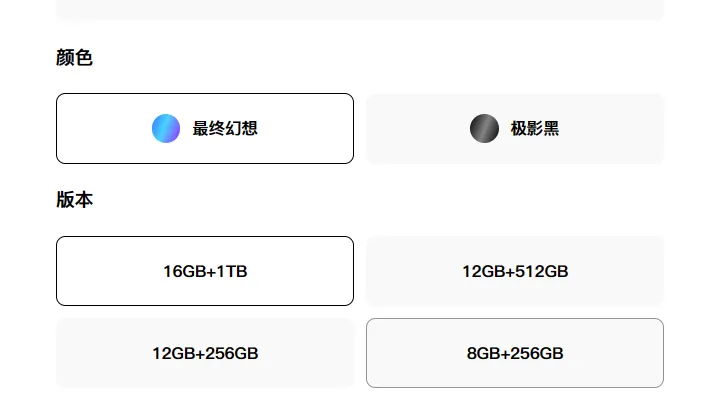Click the 颜色 section heading
704x412 pixels.
[74, 58]
